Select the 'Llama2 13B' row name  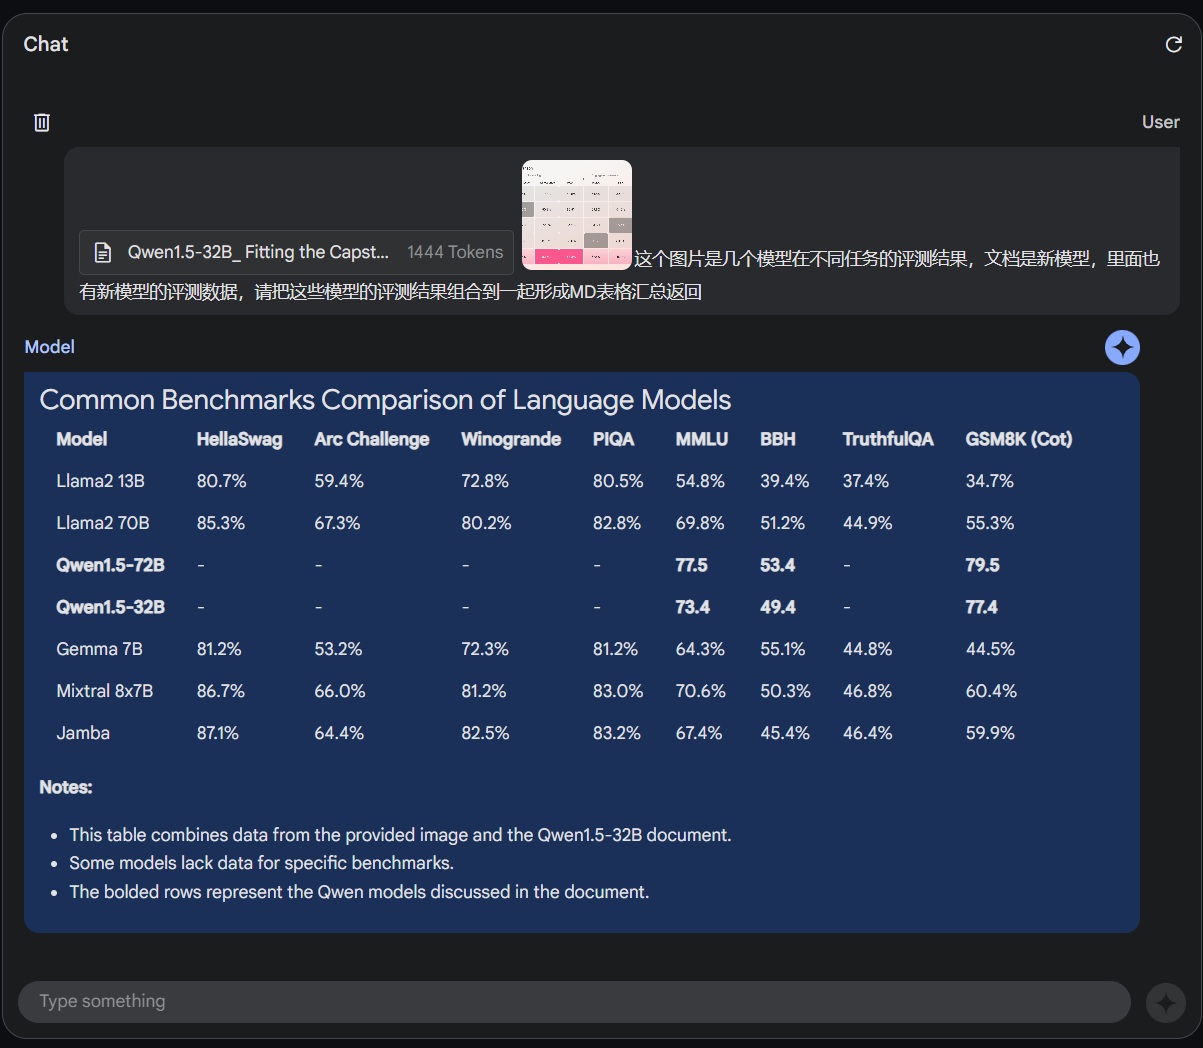pyautogui.click(x=101, y=481)
